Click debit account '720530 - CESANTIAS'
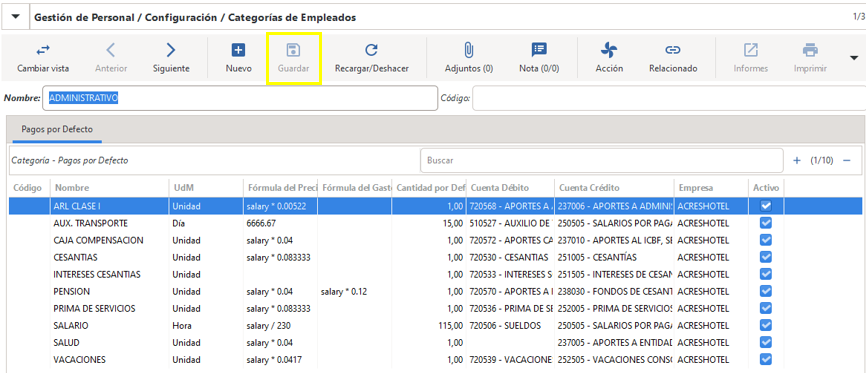Screen dimensions: 866x373 pyautogui.click(x=508, y=257)
